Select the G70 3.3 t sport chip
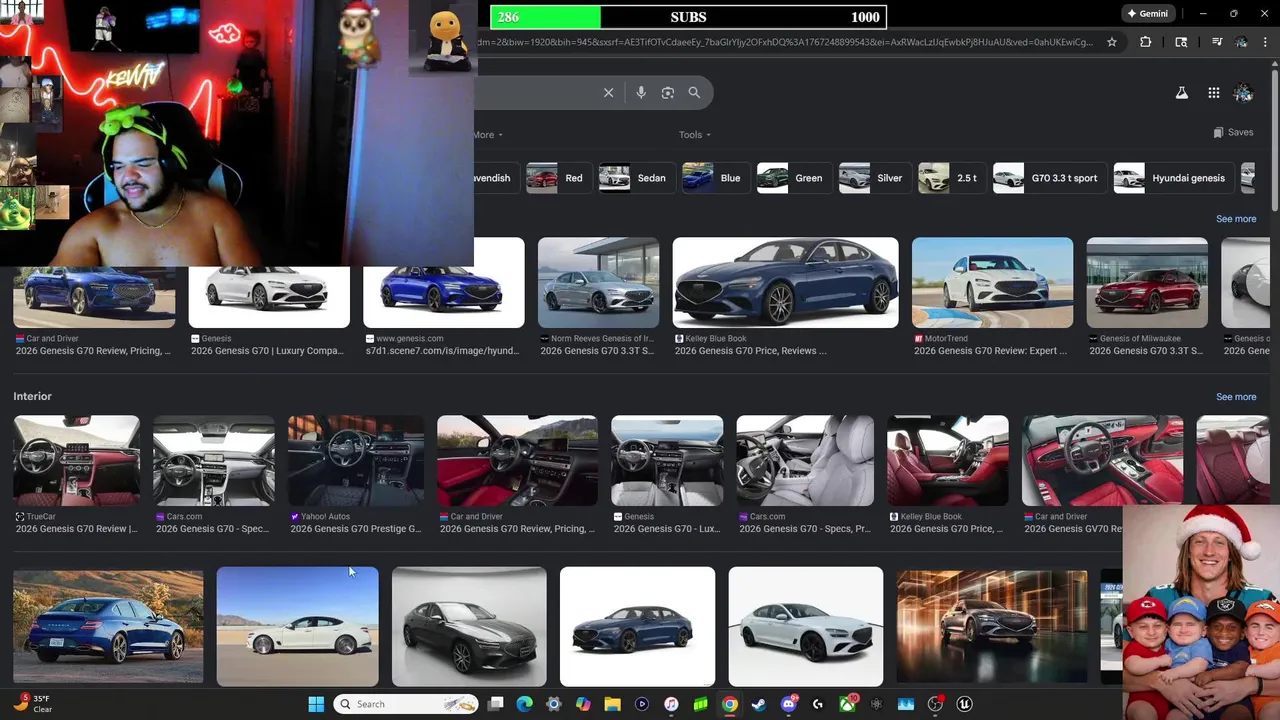 1048,178
